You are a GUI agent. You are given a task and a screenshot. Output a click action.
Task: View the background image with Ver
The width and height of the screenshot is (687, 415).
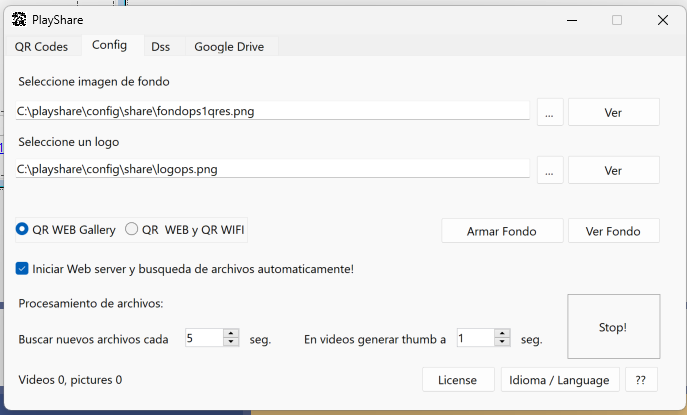pyautogui.click(x=613, y=112)
